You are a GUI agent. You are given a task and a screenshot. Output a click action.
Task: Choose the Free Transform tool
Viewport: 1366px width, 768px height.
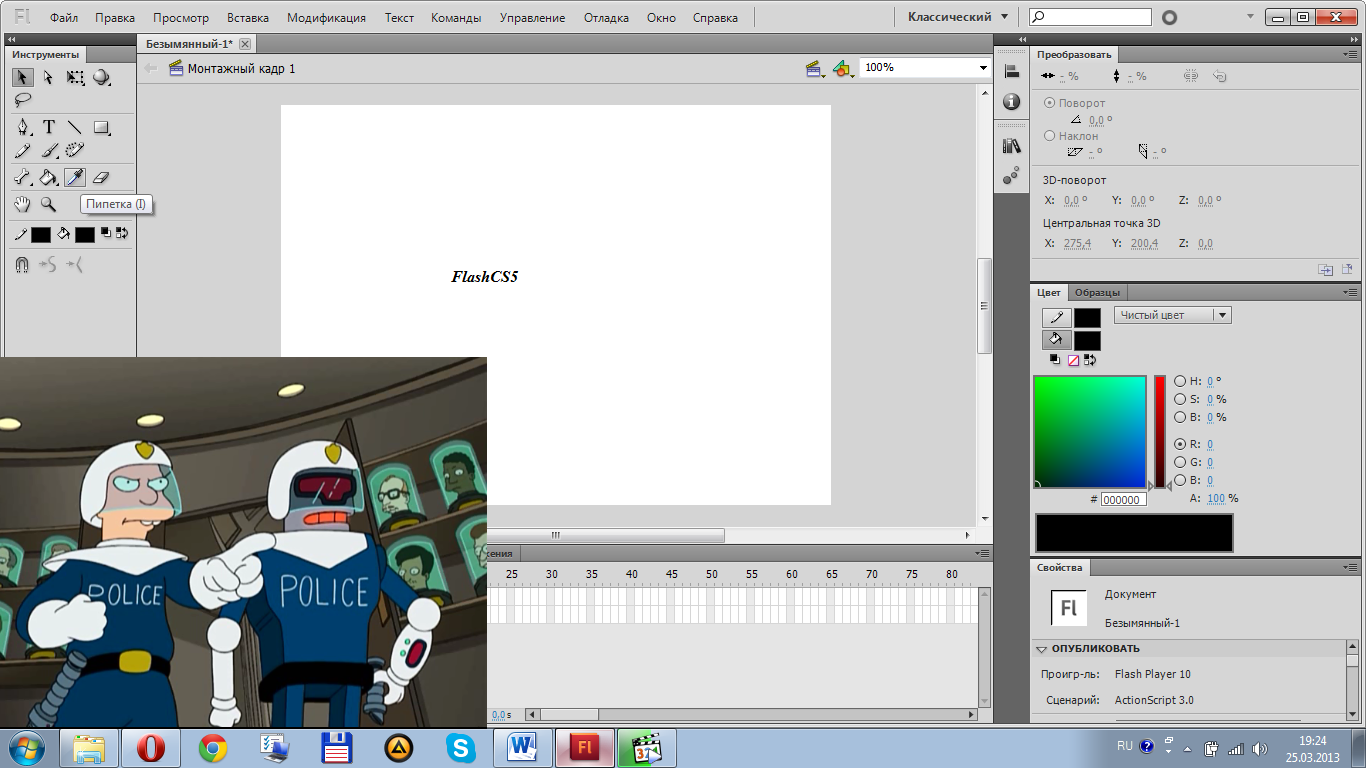coord(75,77)
